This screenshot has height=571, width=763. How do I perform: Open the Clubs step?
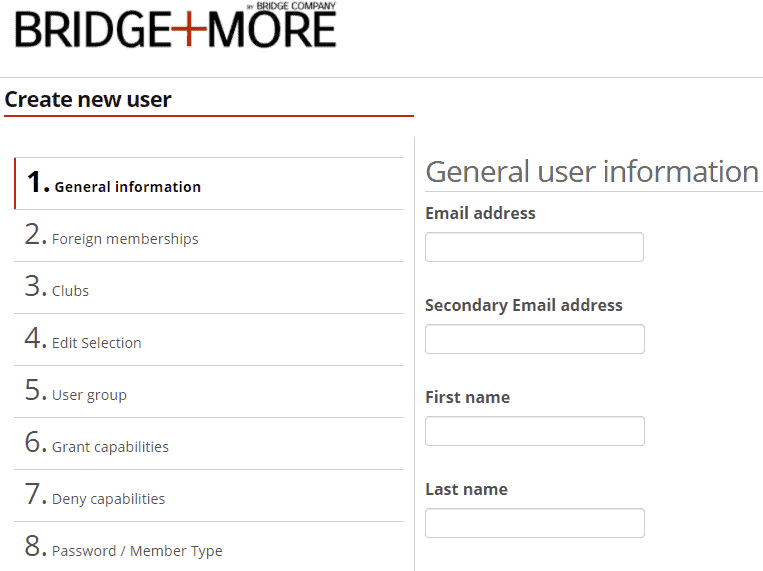click(x=70, y=291)
